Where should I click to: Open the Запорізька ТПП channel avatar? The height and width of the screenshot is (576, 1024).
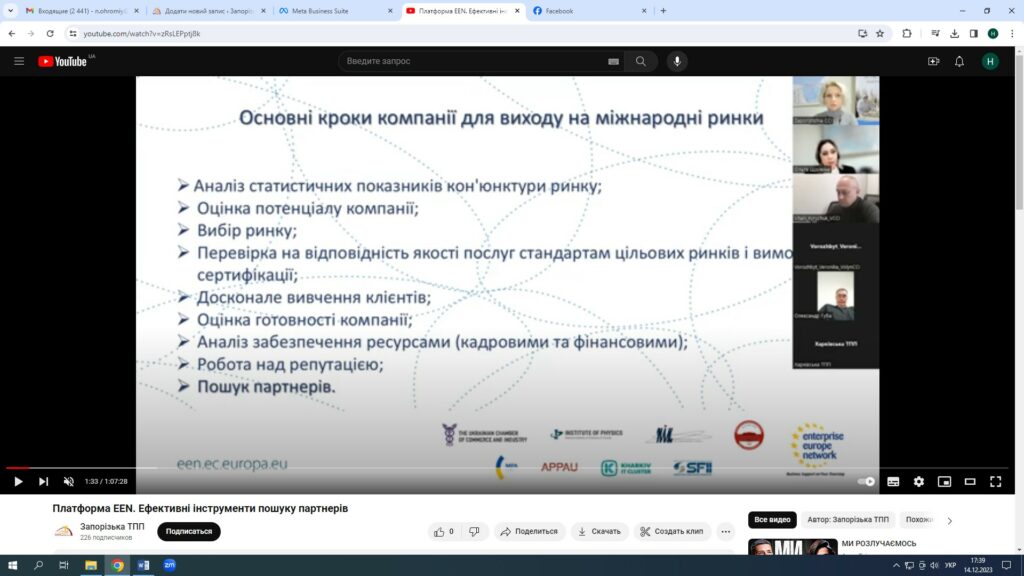(64, 531)
